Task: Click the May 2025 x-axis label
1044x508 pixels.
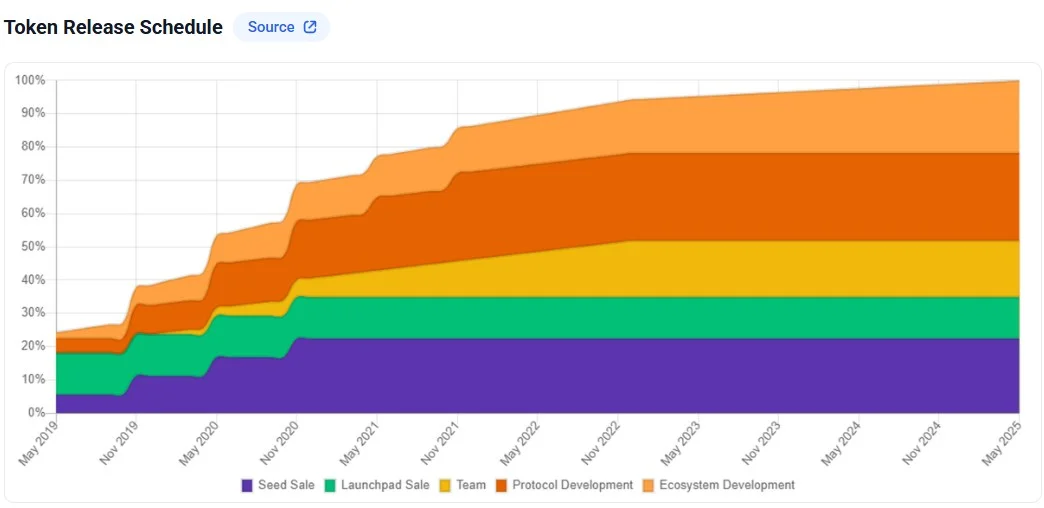Action: pyautogui.click(x=1001, y=444)
